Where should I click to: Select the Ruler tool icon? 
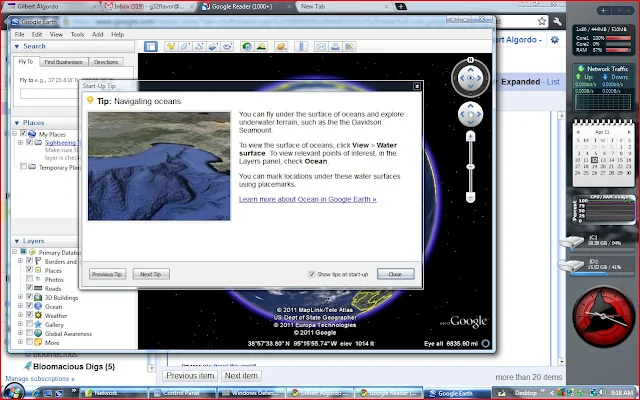tap(301, 47)
